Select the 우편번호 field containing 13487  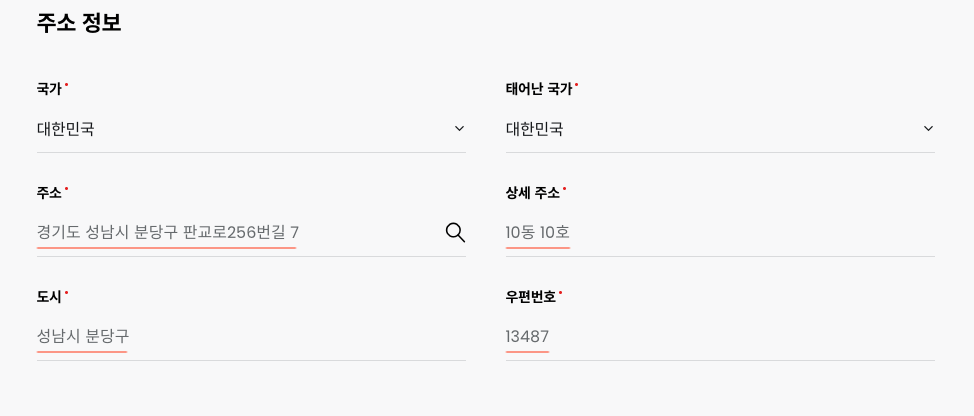click(720, 337)
